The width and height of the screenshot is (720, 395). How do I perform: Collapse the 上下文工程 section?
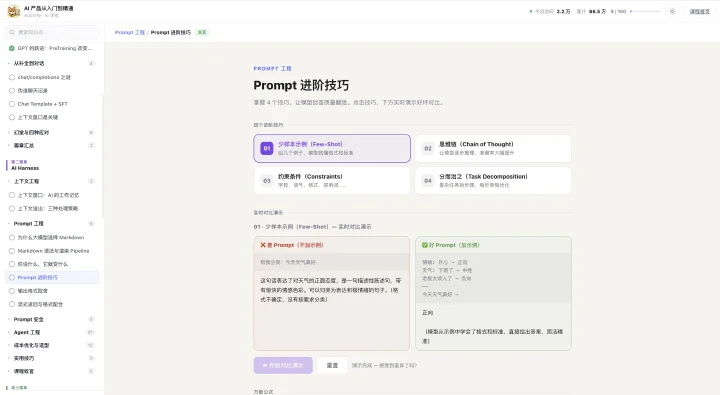pos(52,181)
